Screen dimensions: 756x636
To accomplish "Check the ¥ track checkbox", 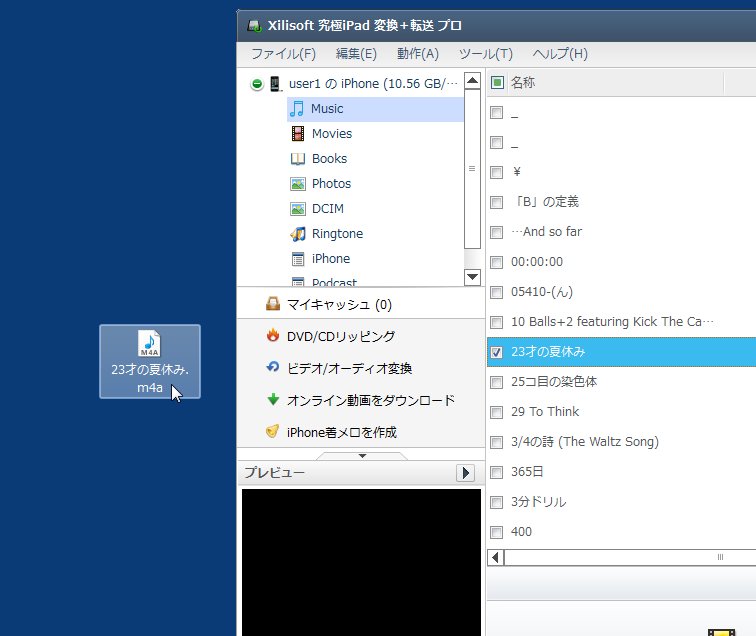I will tap(497, 173).
